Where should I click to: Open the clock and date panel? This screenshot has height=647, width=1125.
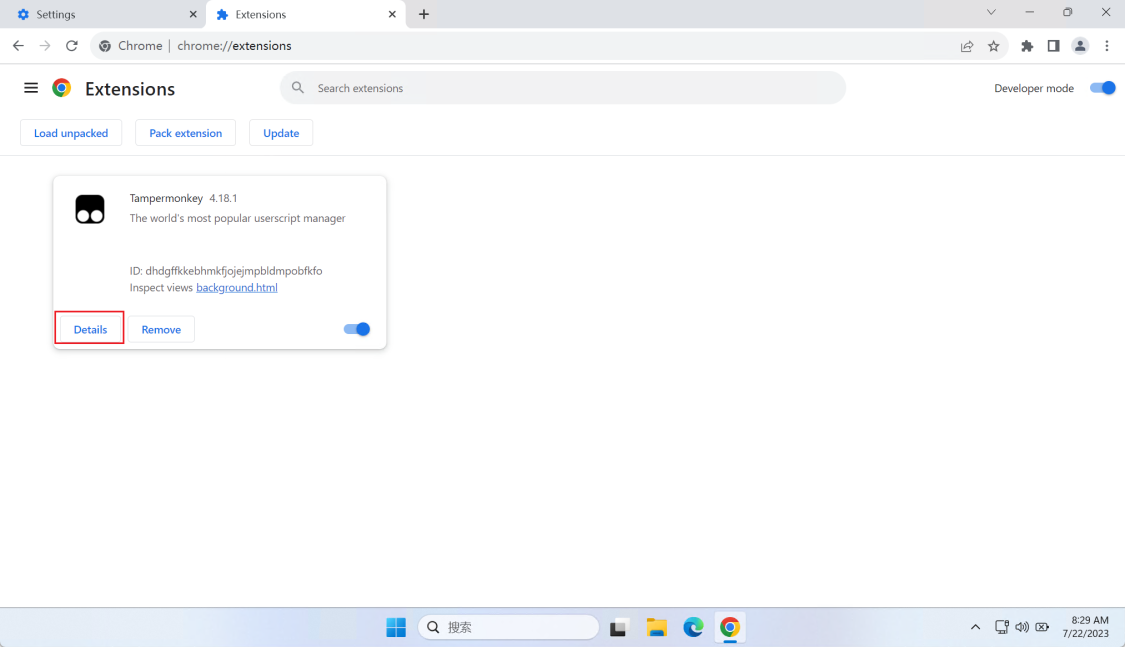tap(1086, 627)
